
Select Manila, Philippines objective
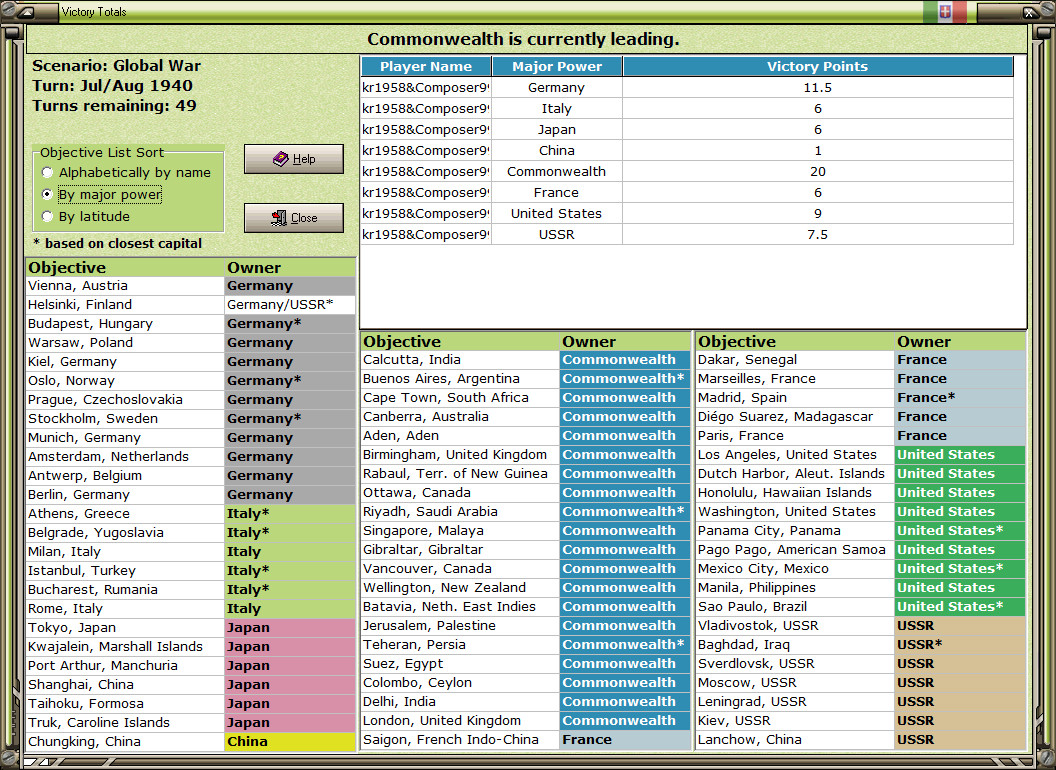pos(795,587)
